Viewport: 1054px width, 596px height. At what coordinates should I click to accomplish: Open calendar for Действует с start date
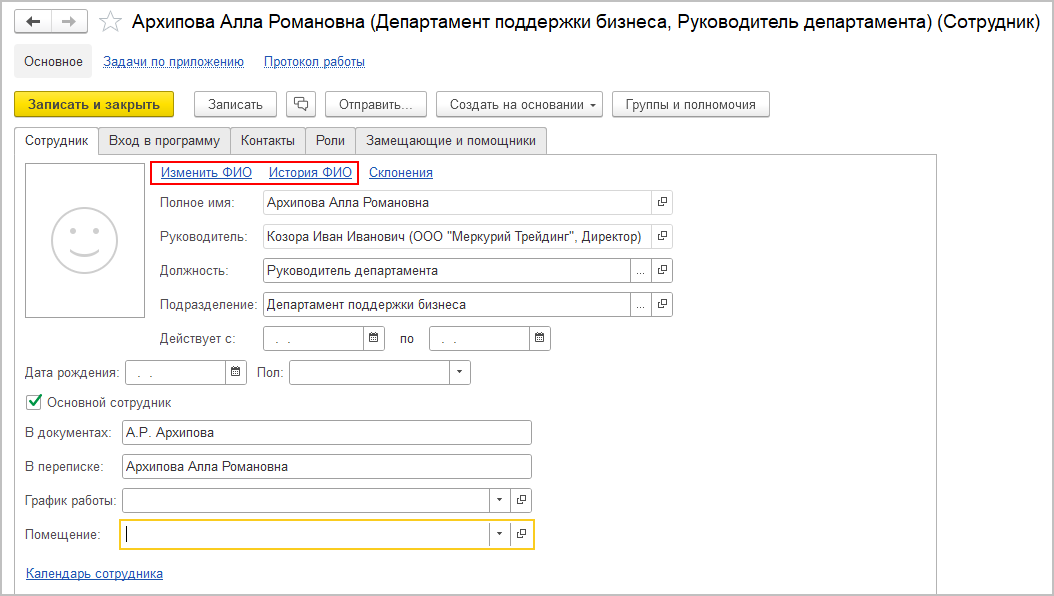point(375,338)
